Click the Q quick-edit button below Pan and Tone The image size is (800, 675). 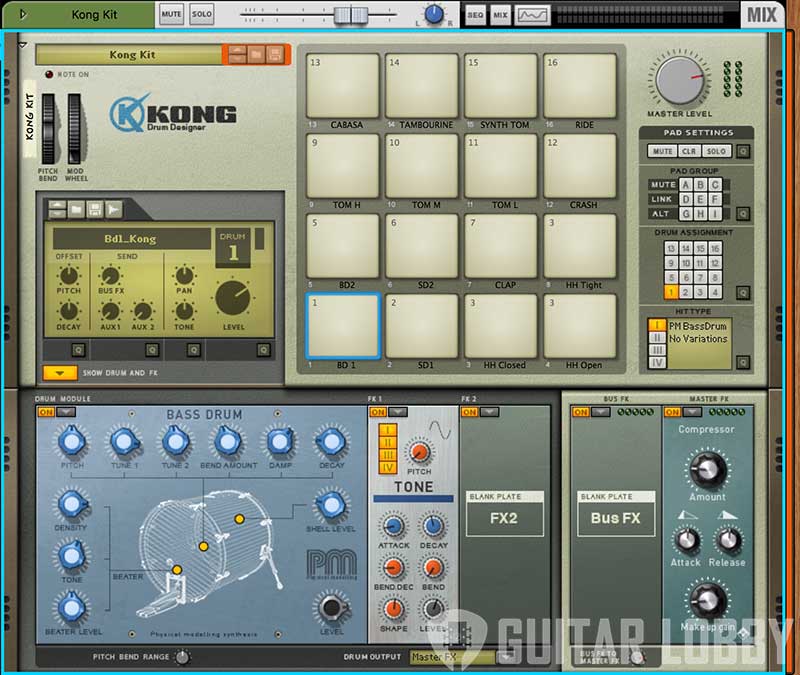(193, 350)
